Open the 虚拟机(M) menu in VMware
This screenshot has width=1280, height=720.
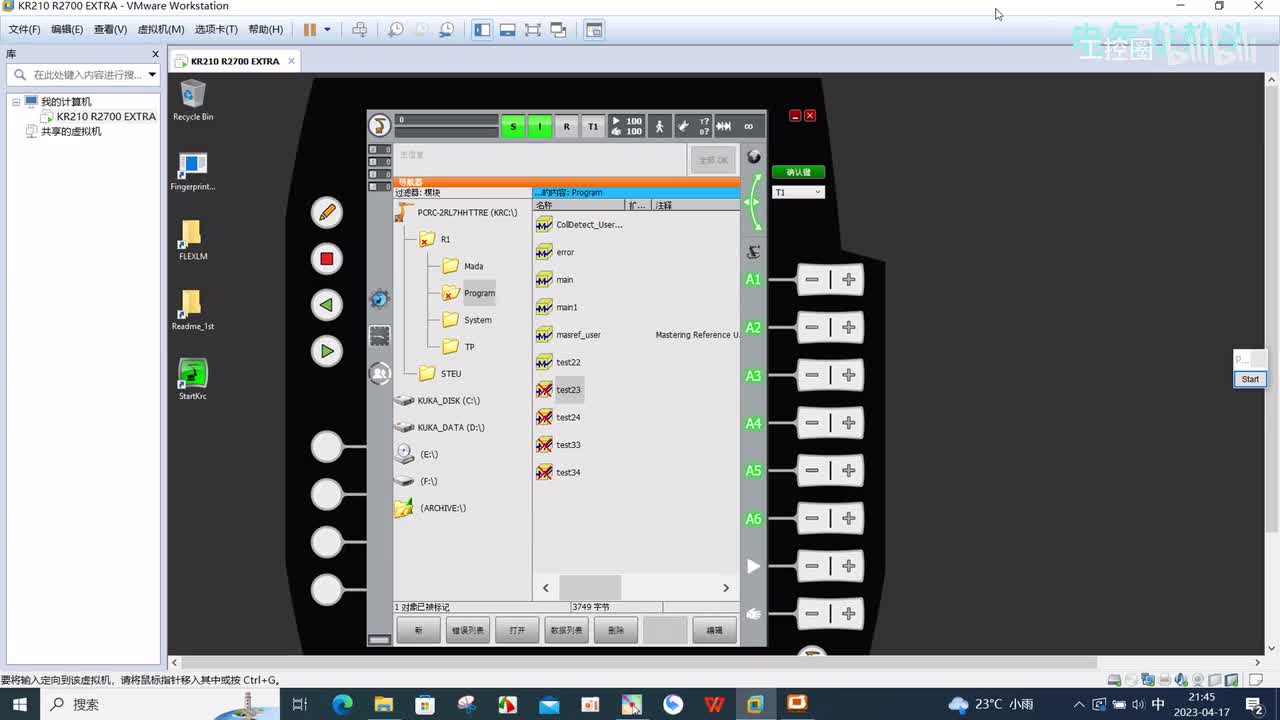pos(160,30)
